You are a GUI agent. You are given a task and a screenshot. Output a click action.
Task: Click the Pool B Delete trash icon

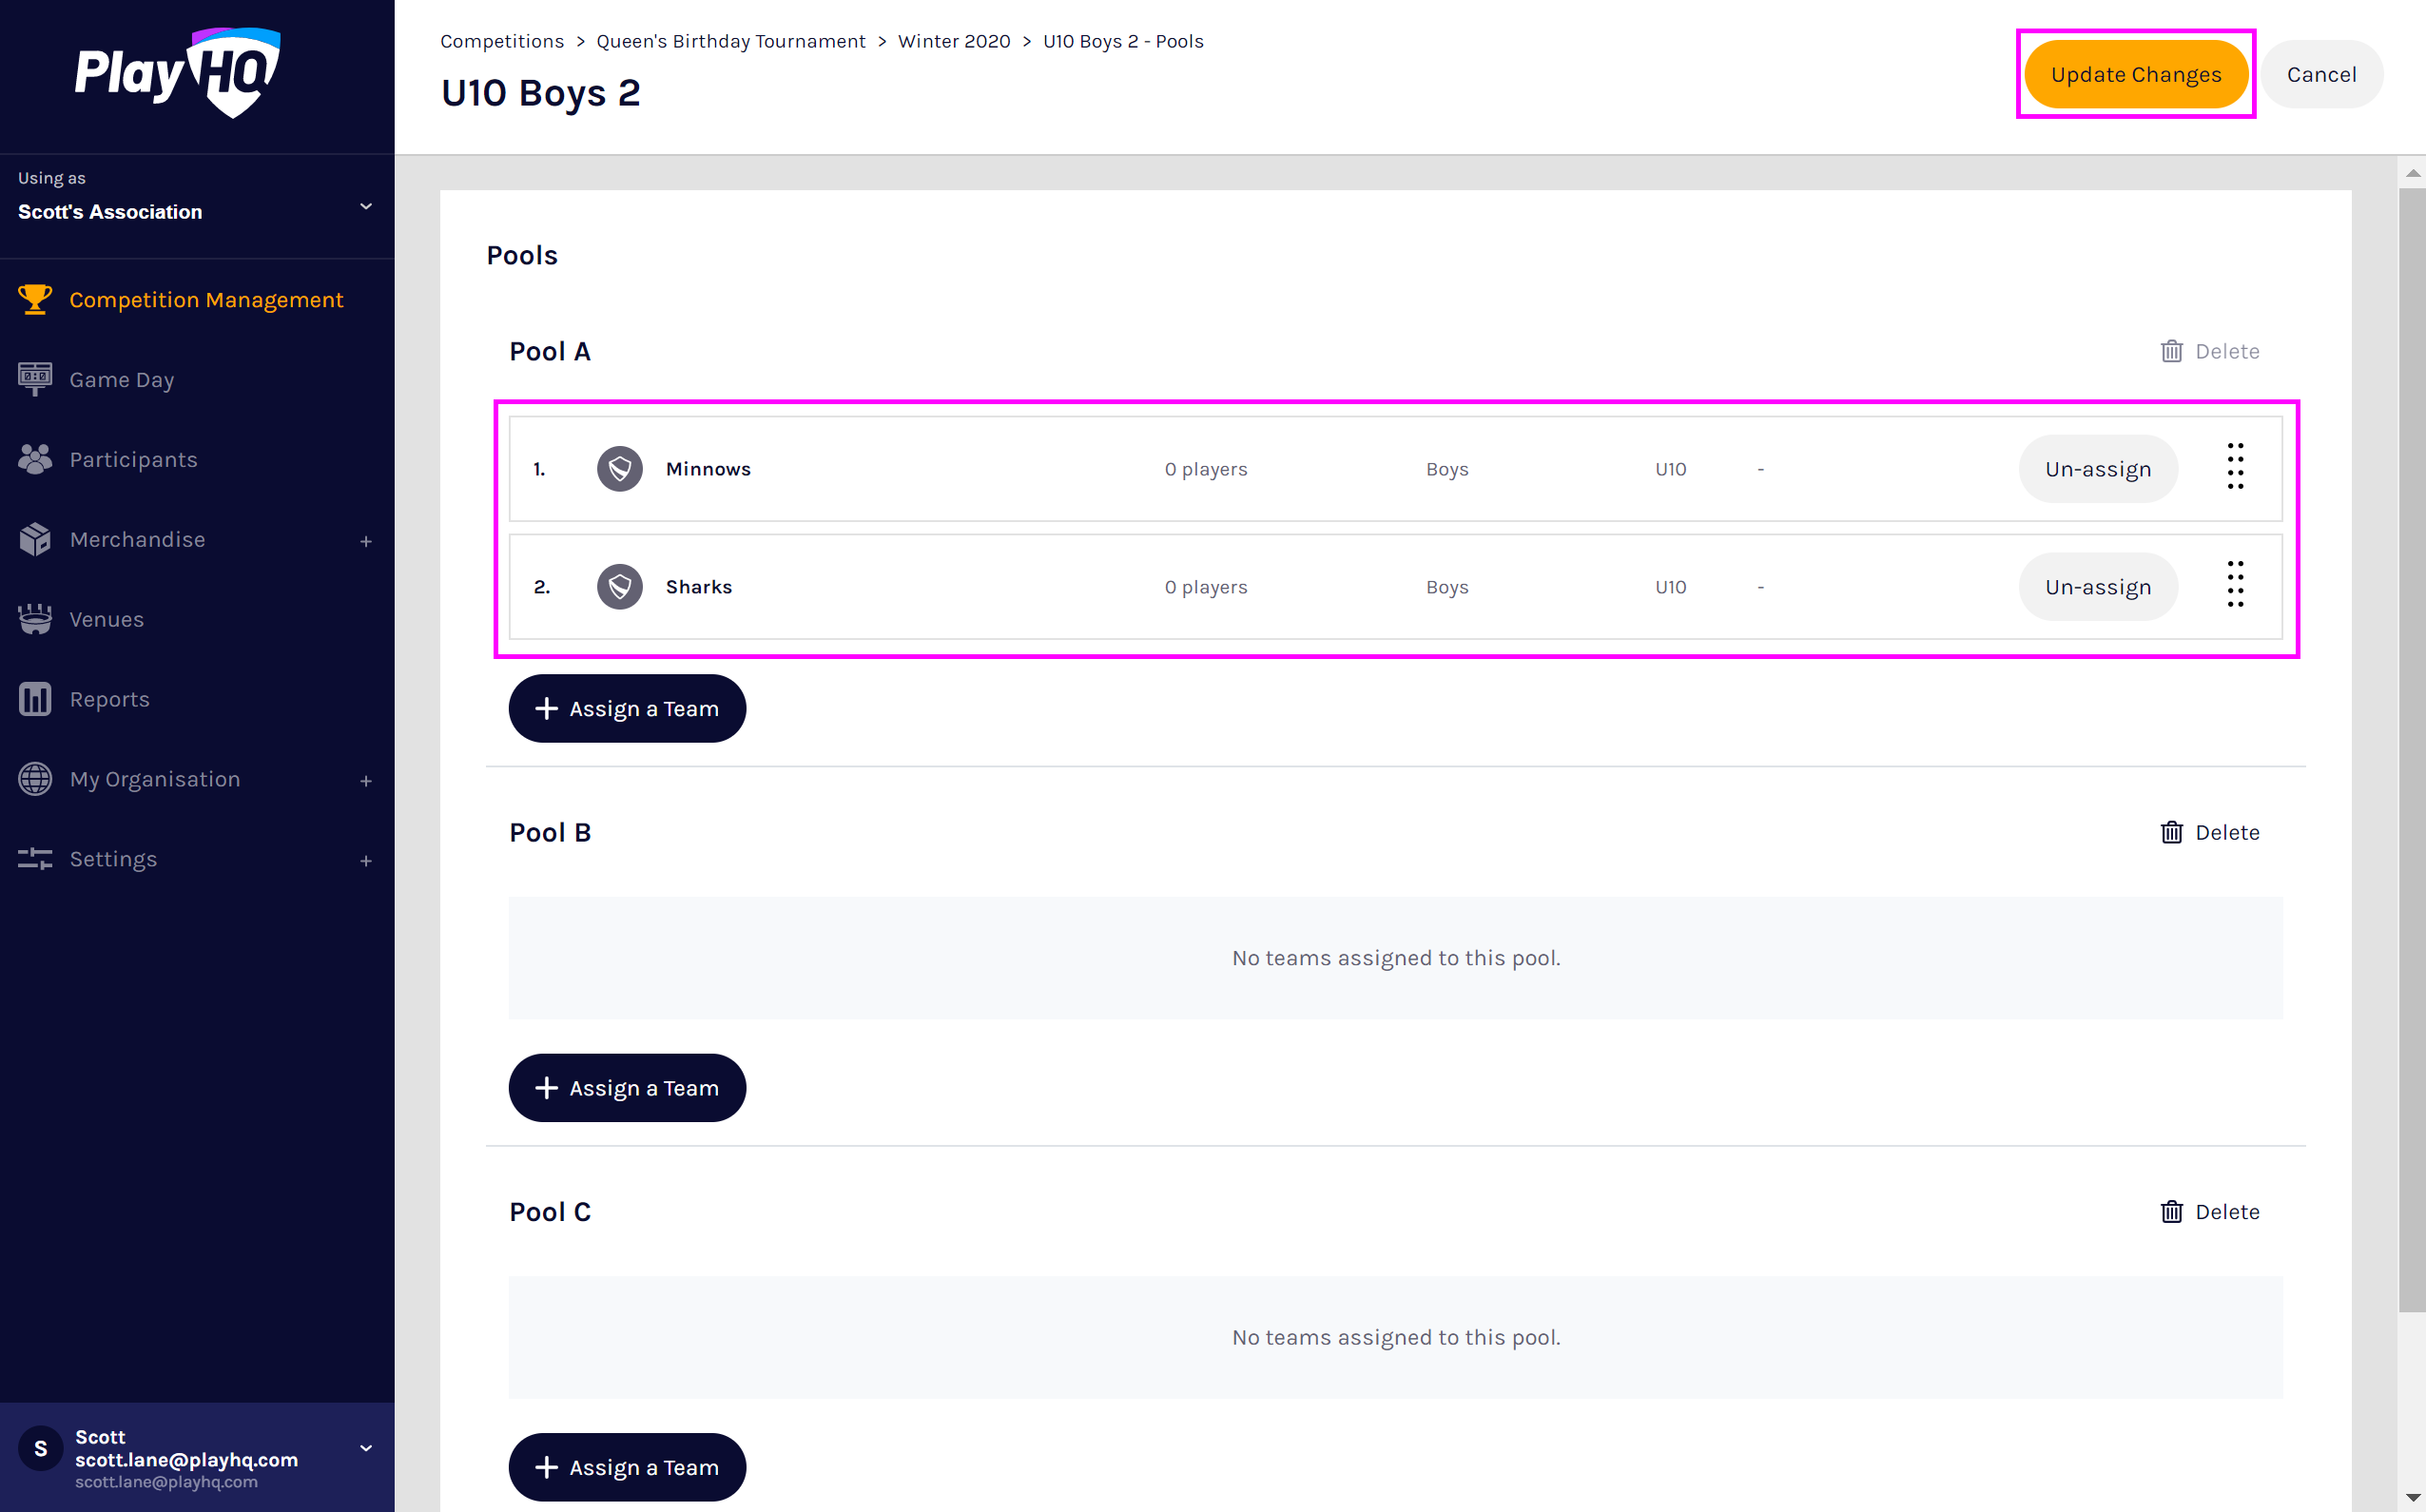click(2171, 832)
